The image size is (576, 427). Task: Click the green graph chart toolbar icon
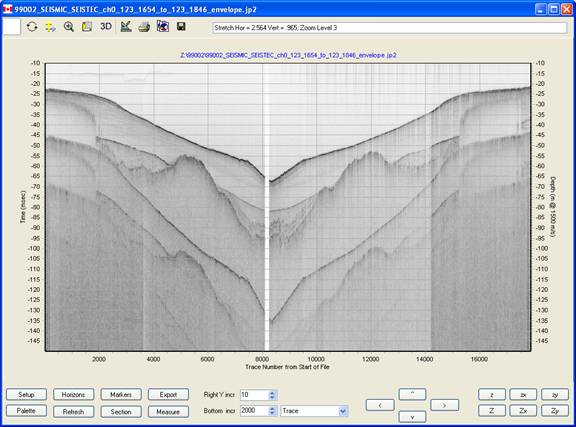[x=126, y=26]
